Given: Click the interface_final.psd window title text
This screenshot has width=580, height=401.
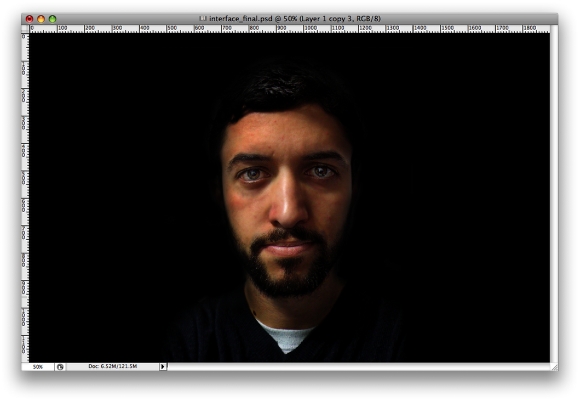Looking at the screenshot, I should (294, 18).
